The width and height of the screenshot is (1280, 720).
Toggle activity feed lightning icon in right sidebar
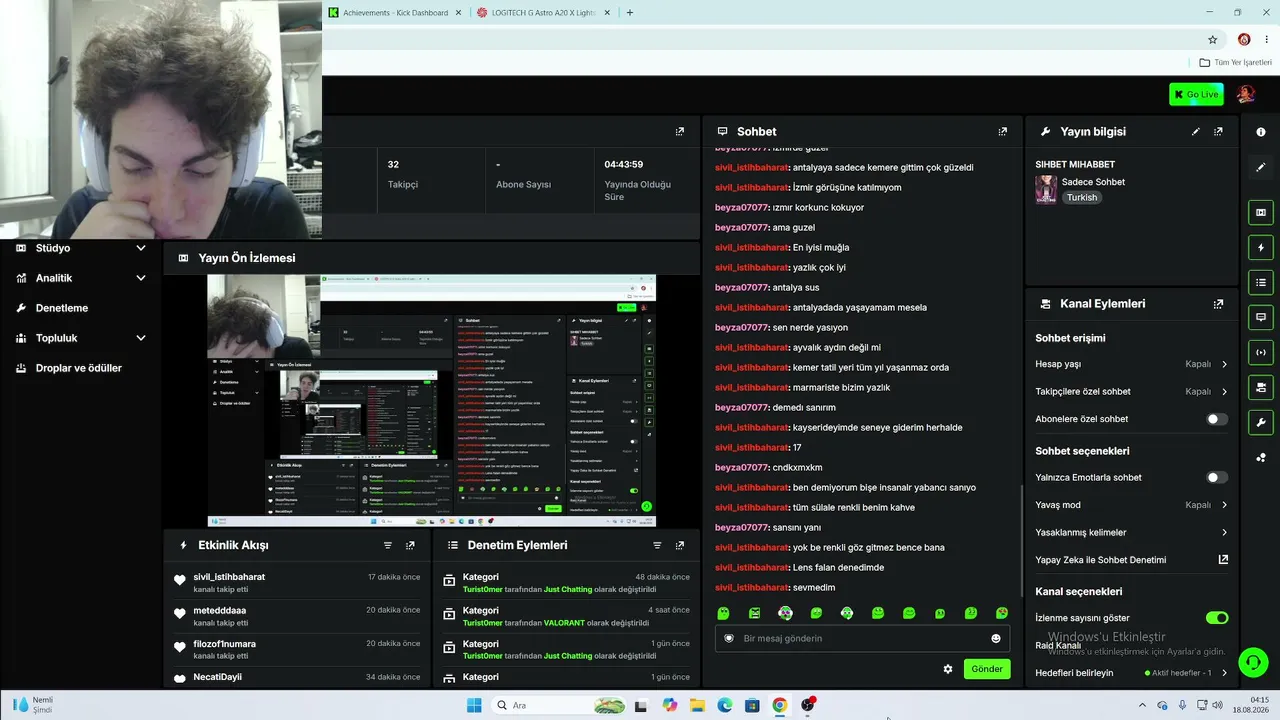pos(1261,247)
